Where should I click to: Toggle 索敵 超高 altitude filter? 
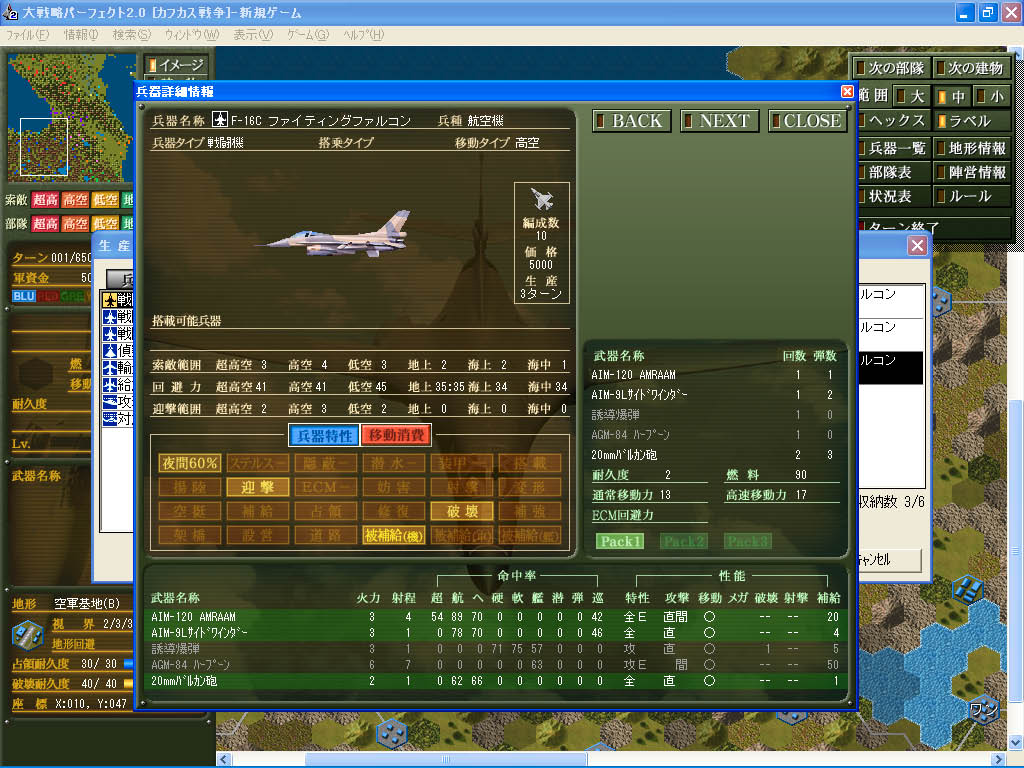pos(45,200)
